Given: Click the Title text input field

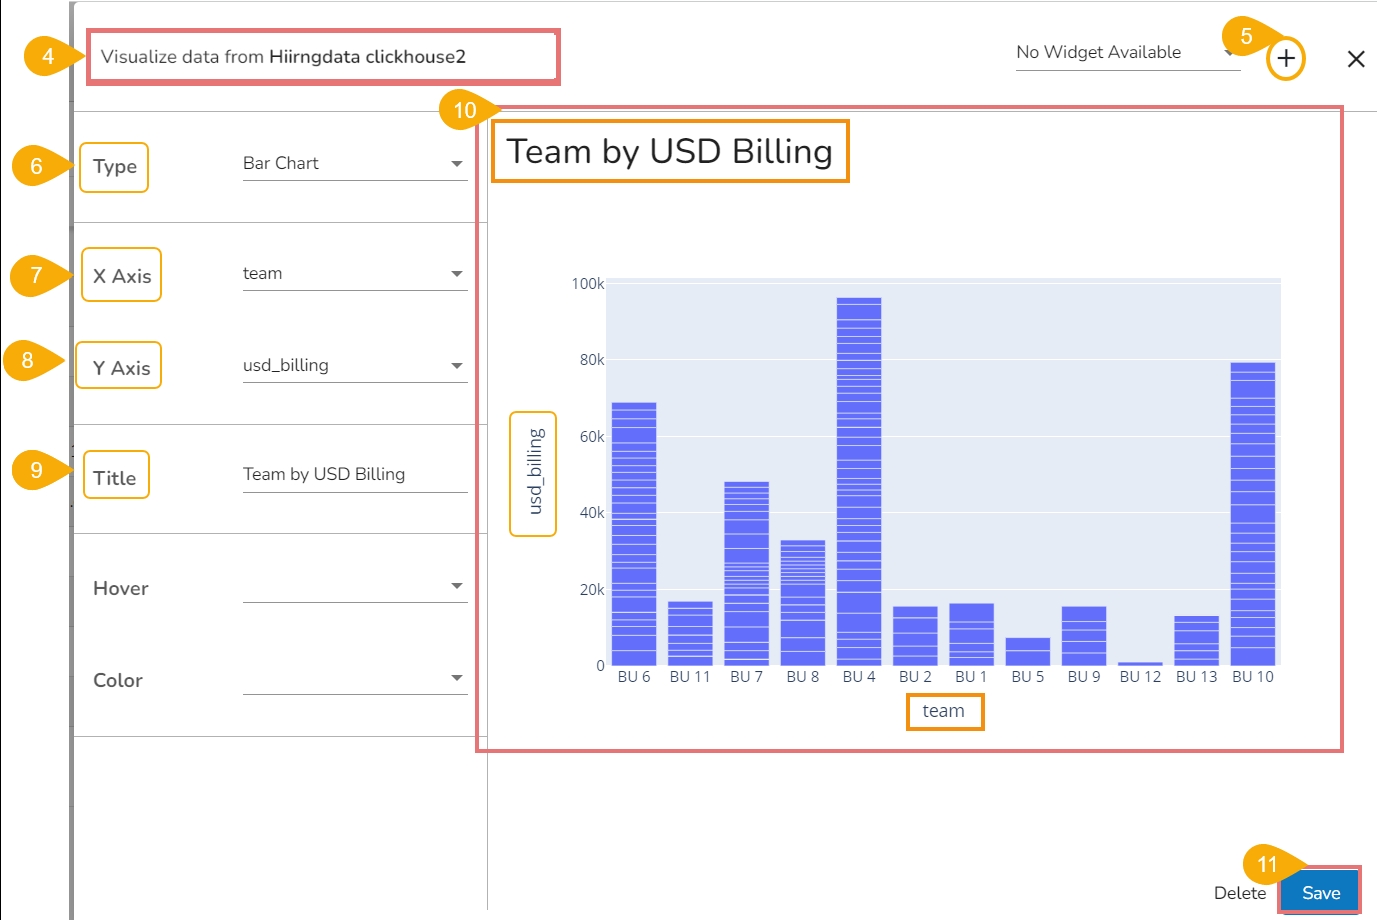Looking at the screenshot, I should (x=354, y=475).
